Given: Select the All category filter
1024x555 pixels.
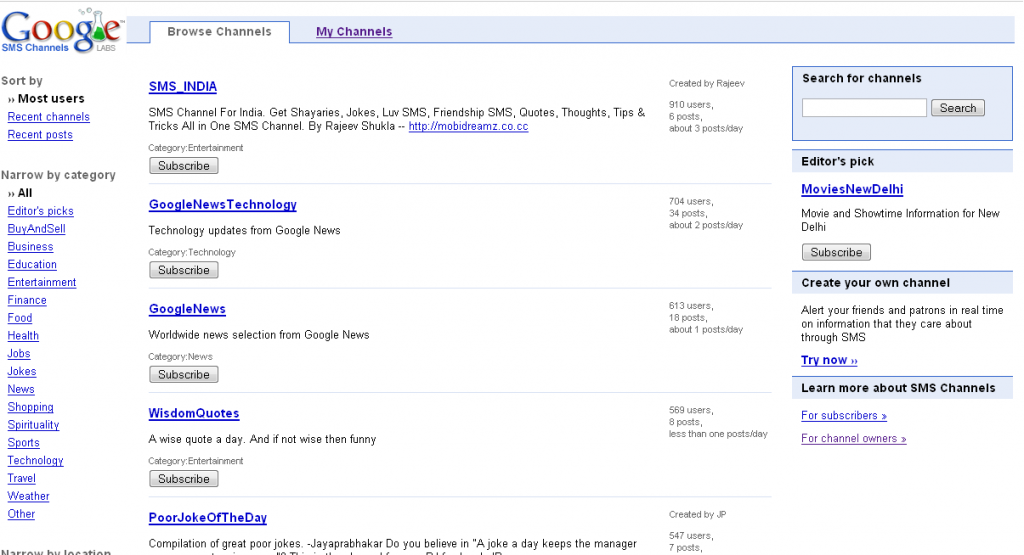Looking at the screenshot, I should [x=25, y=193].
